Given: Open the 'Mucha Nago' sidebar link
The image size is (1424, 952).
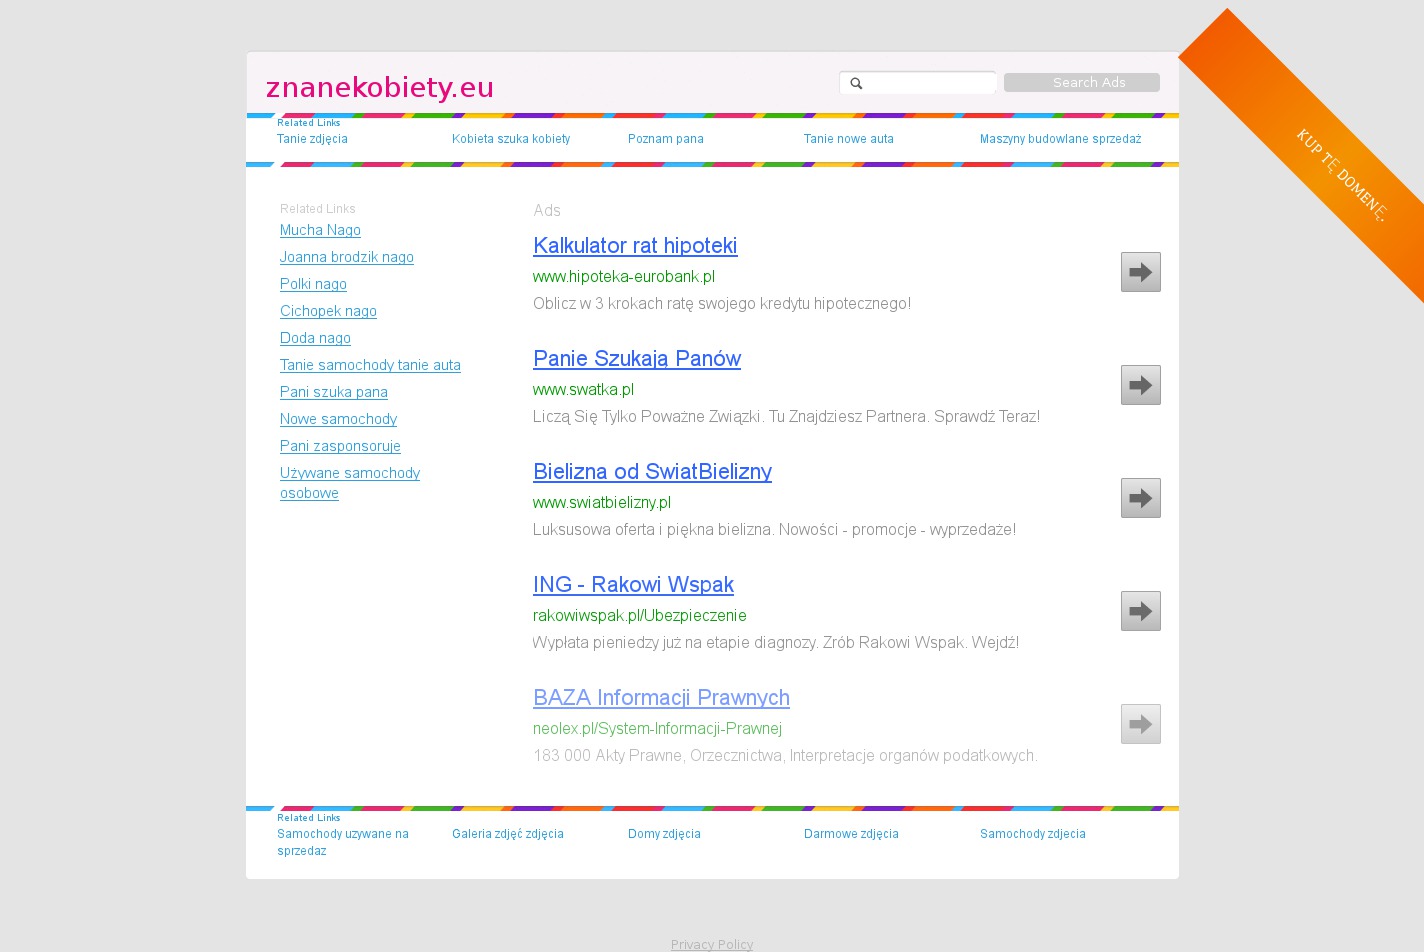Looking at the screenshot, I should tap(320, 230).
